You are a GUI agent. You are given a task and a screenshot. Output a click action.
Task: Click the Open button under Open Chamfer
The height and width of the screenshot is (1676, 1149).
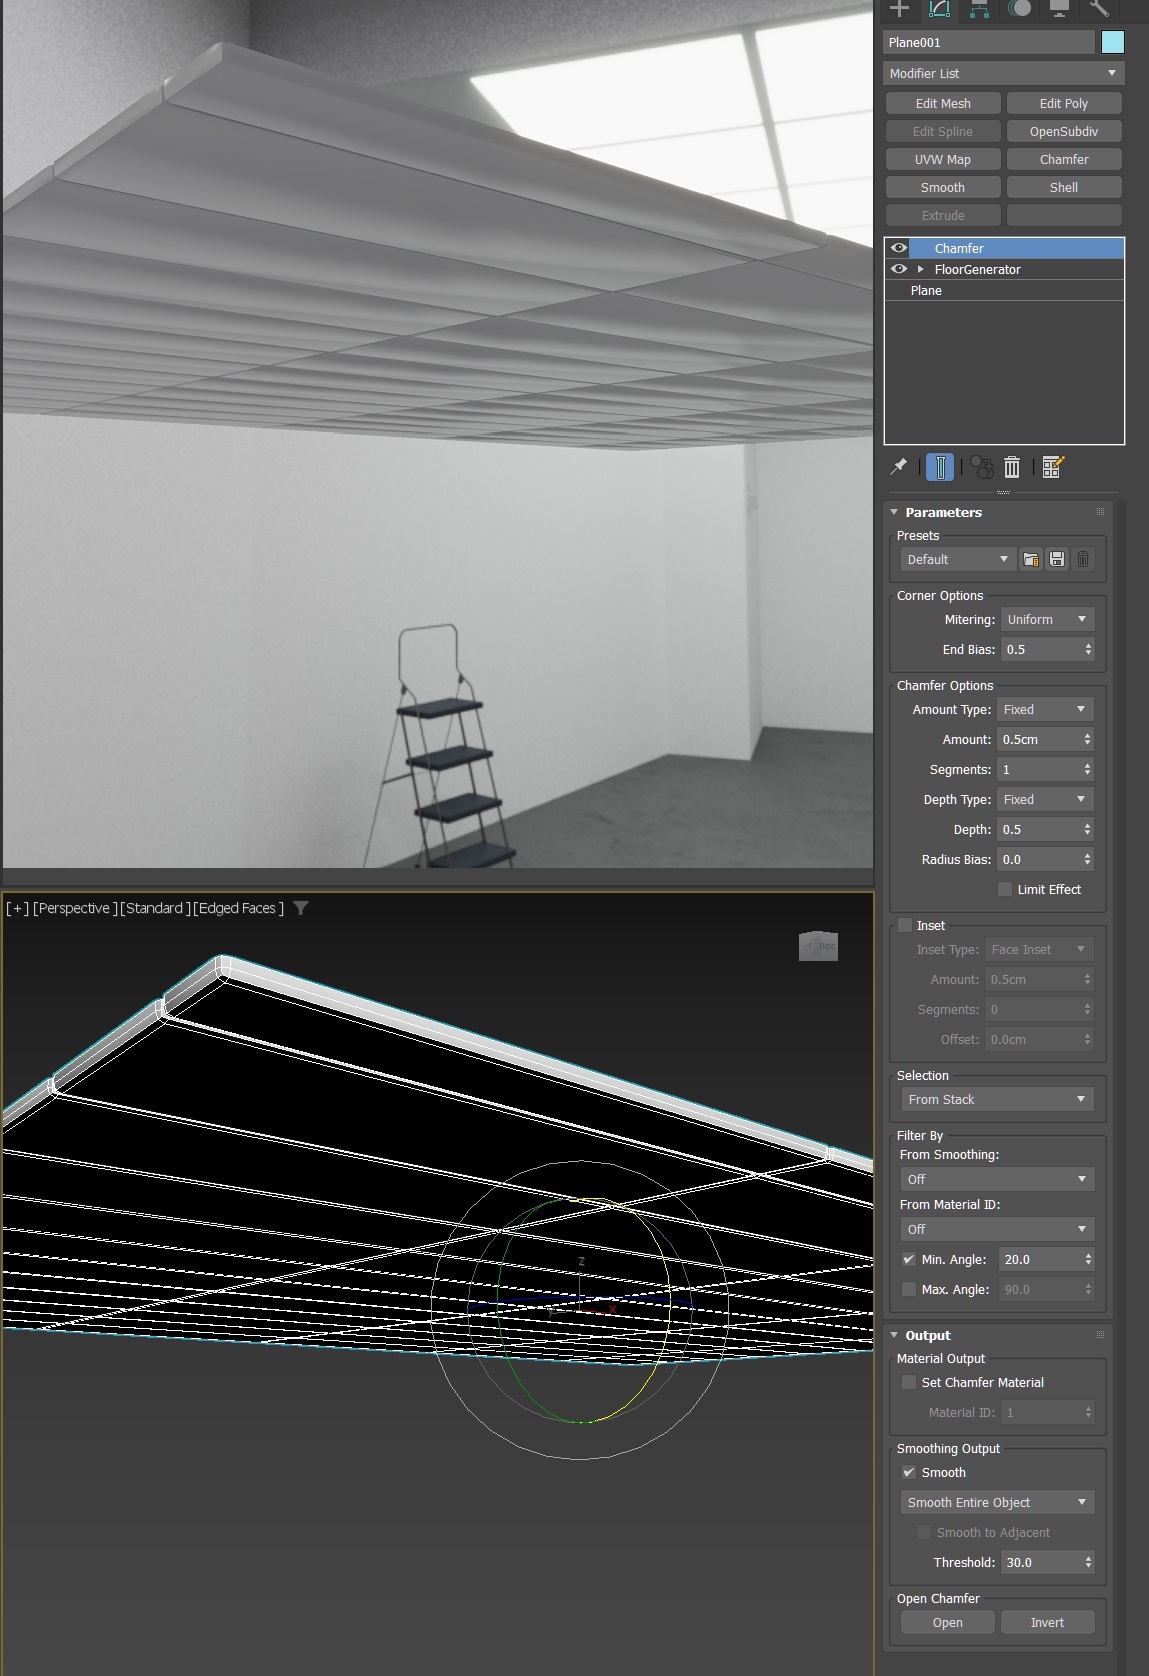tap(947, 1622)
